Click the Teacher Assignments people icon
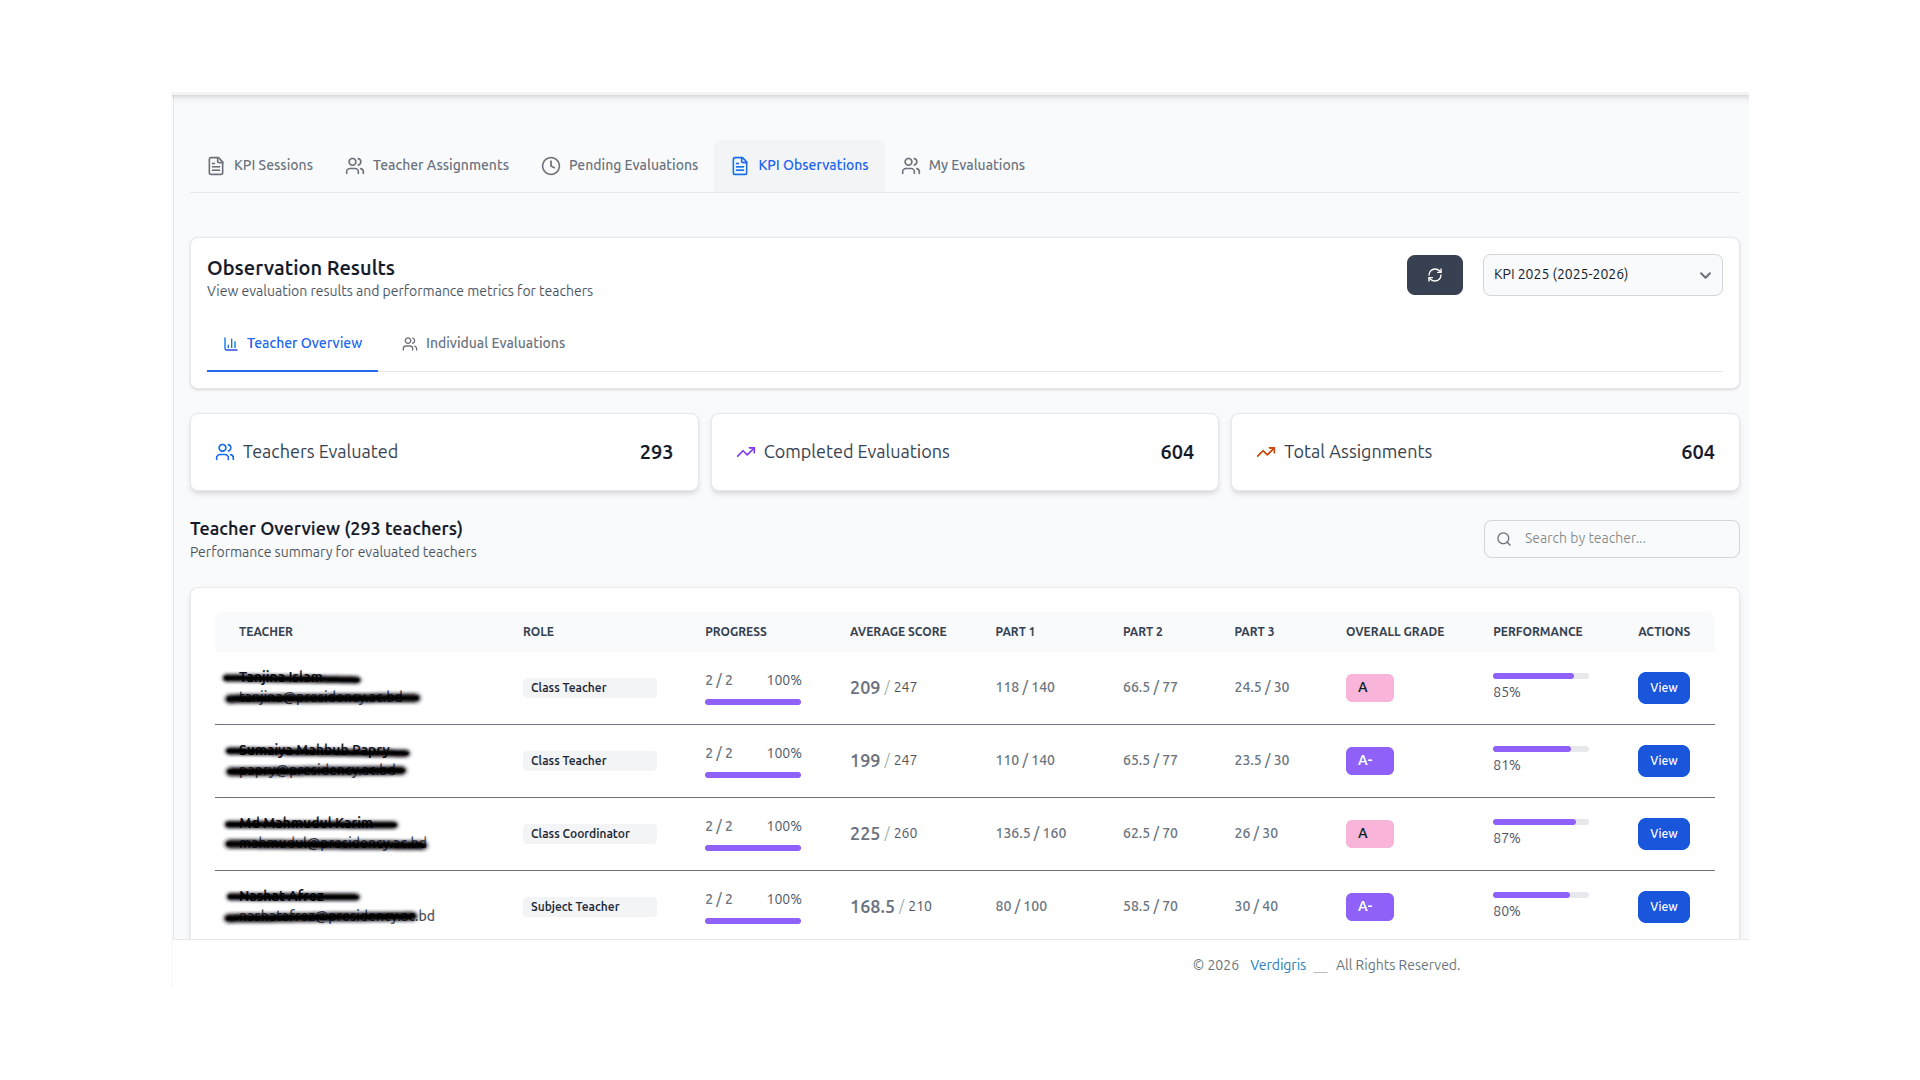This screenshot has width=1920, height=1080. tap(354, 166)
